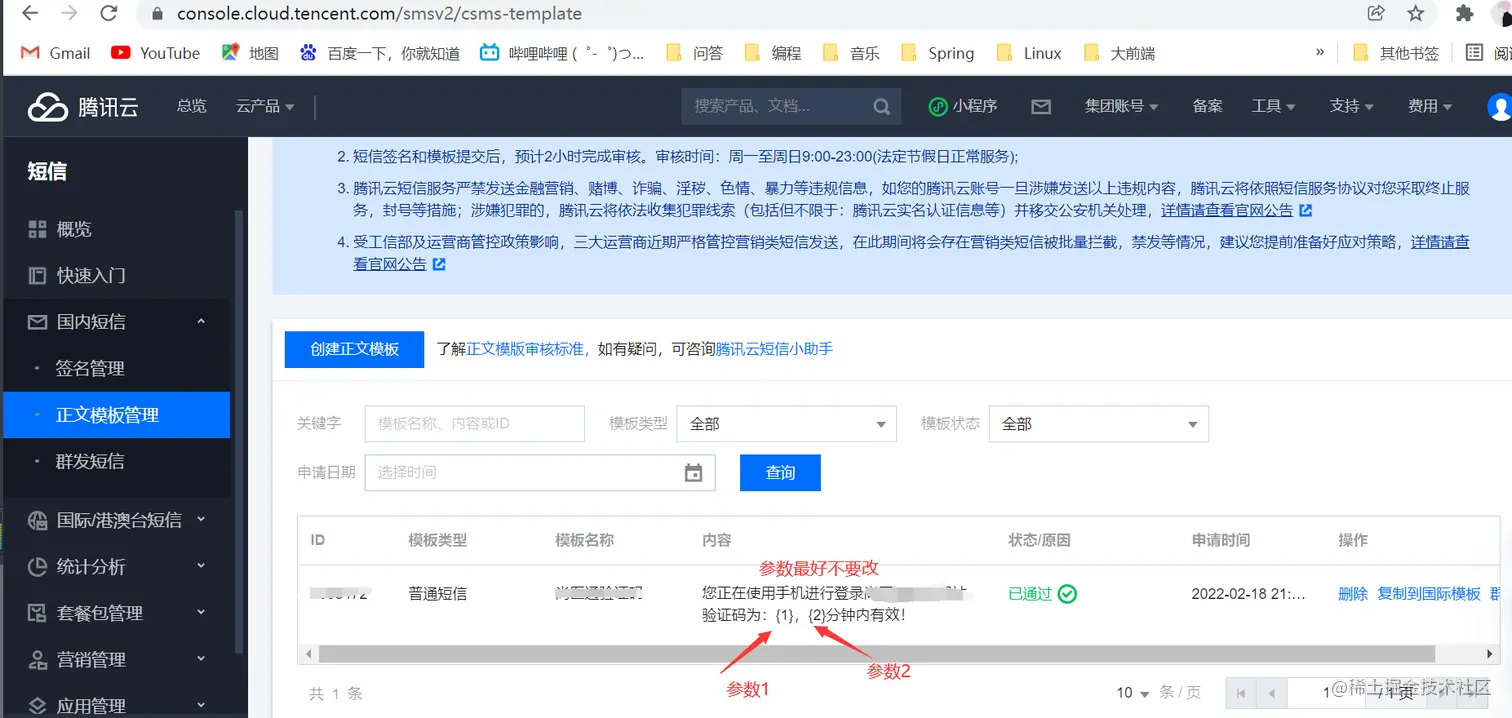Image resolution: width=1512 pixels, height=718 pixels.
Task: Open the 小程序 icon link
Action: coord(963,106)
